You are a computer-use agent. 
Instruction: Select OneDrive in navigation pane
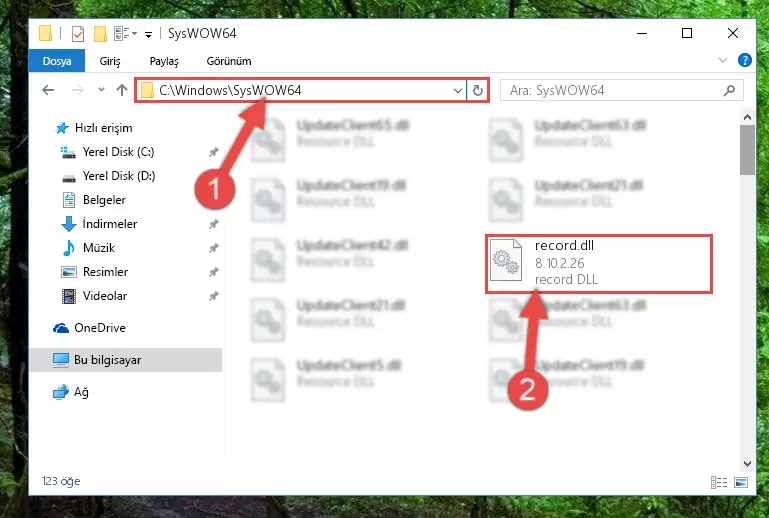100,328
